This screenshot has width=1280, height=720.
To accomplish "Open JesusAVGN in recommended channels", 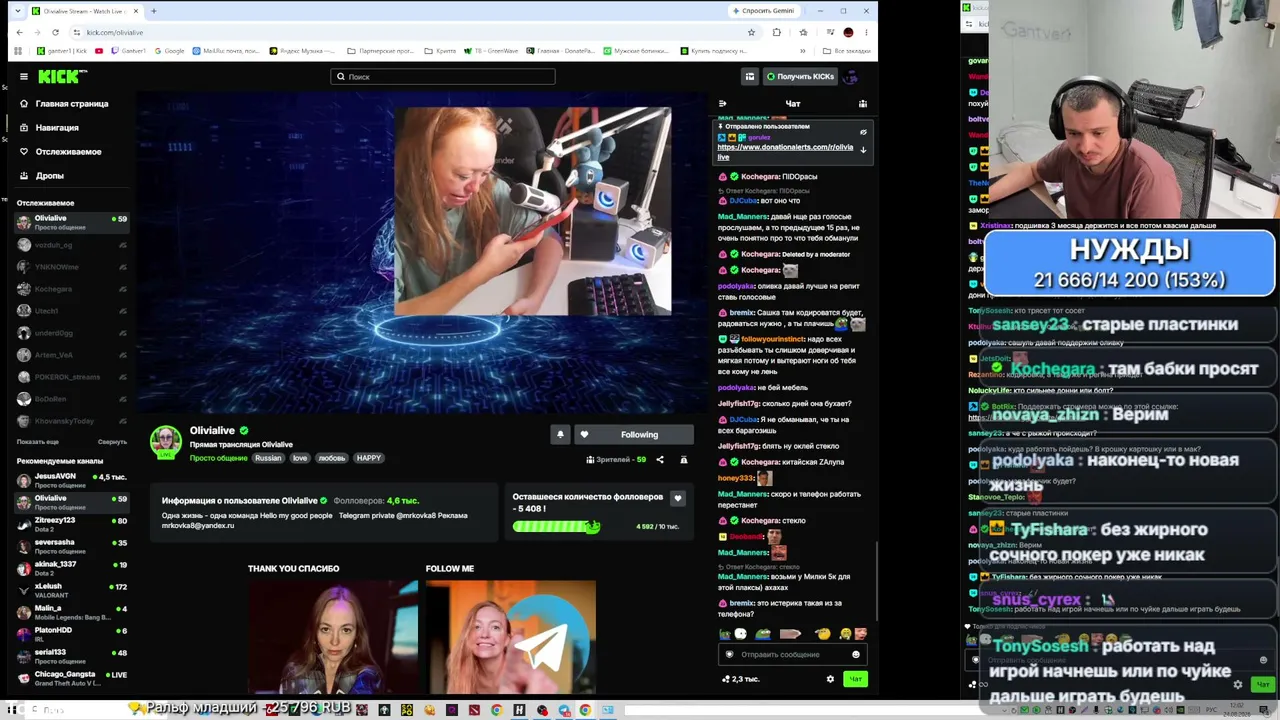I will tap(72, 480).
